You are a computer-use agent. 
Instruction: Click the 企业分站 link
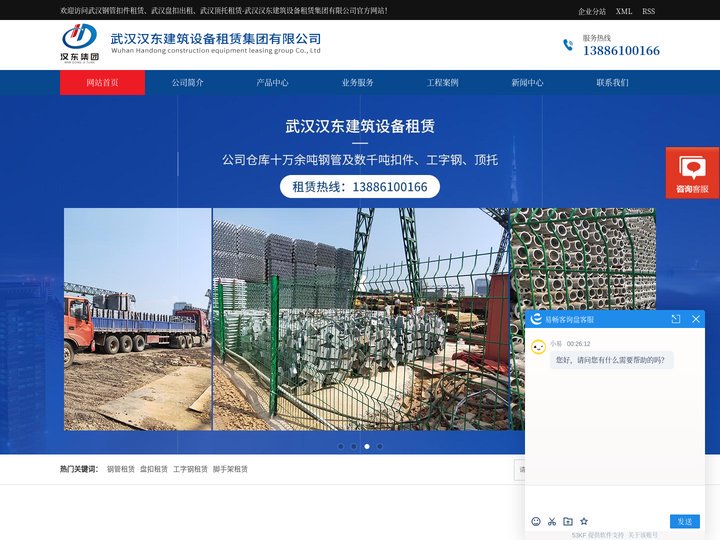coord(592,11)
